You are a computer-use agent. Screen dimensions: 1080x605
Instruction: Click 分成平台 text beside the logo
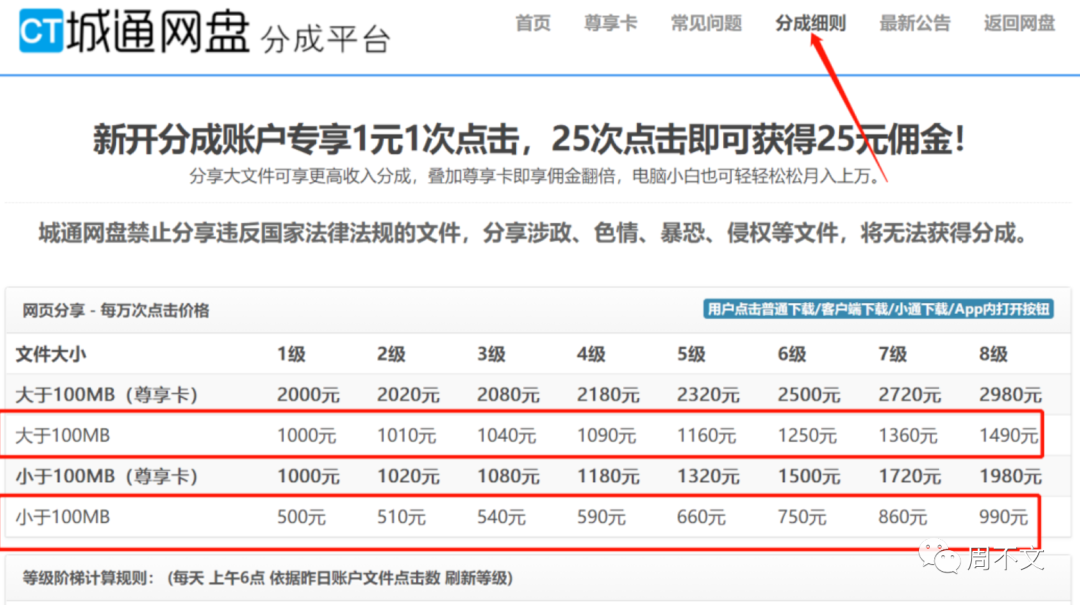tap(326, 40)
